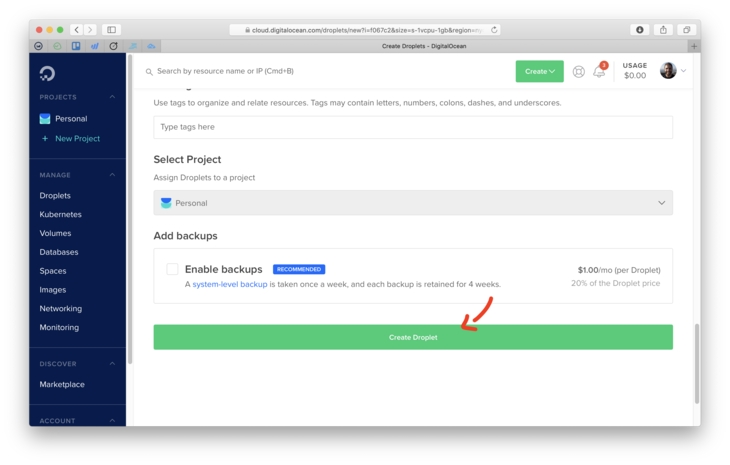
Task: Click the Safari share icon
Action: pos(663,30)
